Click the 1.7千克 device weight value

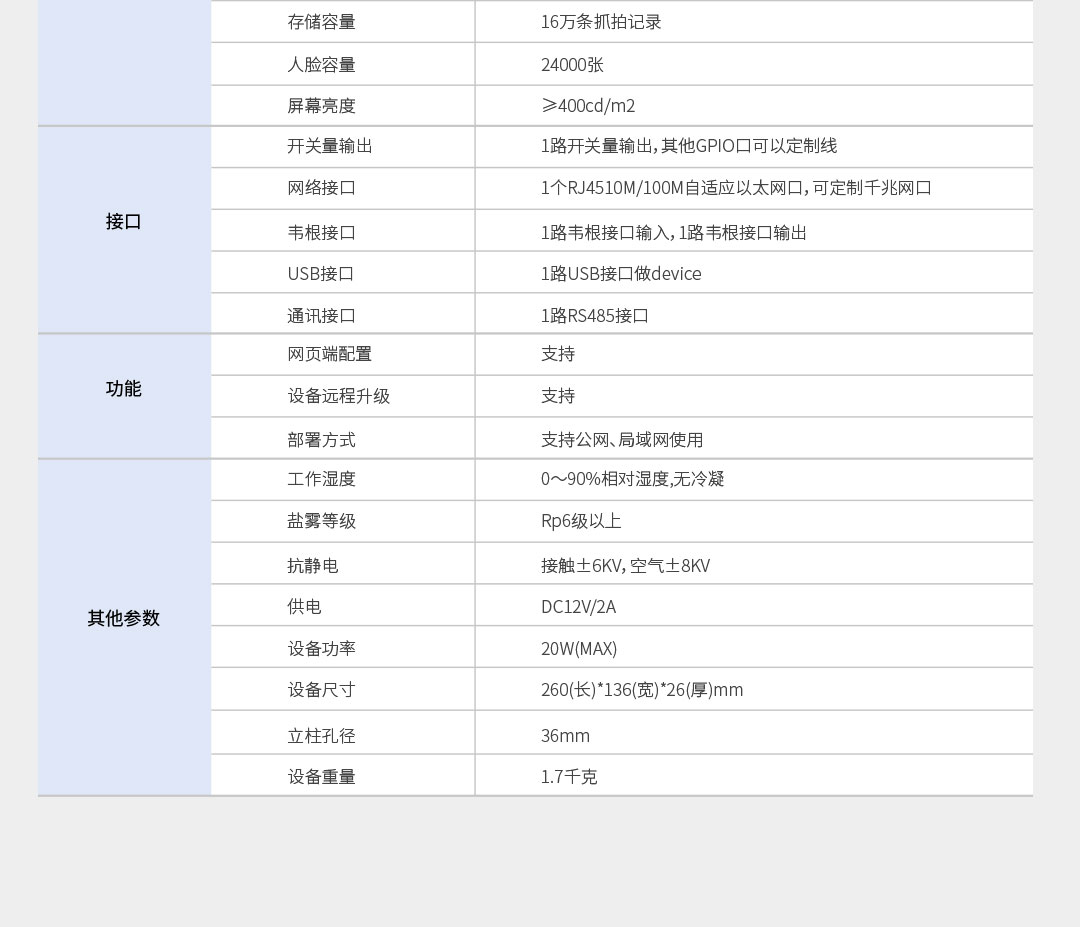[x=569, y=777]
